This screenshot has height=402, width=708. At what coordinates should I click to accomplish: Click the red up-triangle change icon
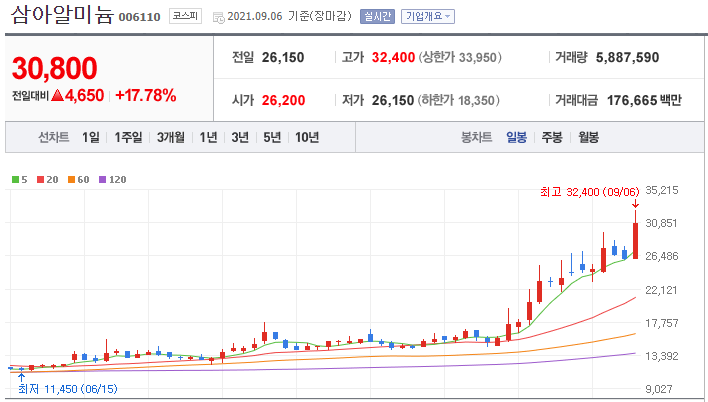point(57,95)
